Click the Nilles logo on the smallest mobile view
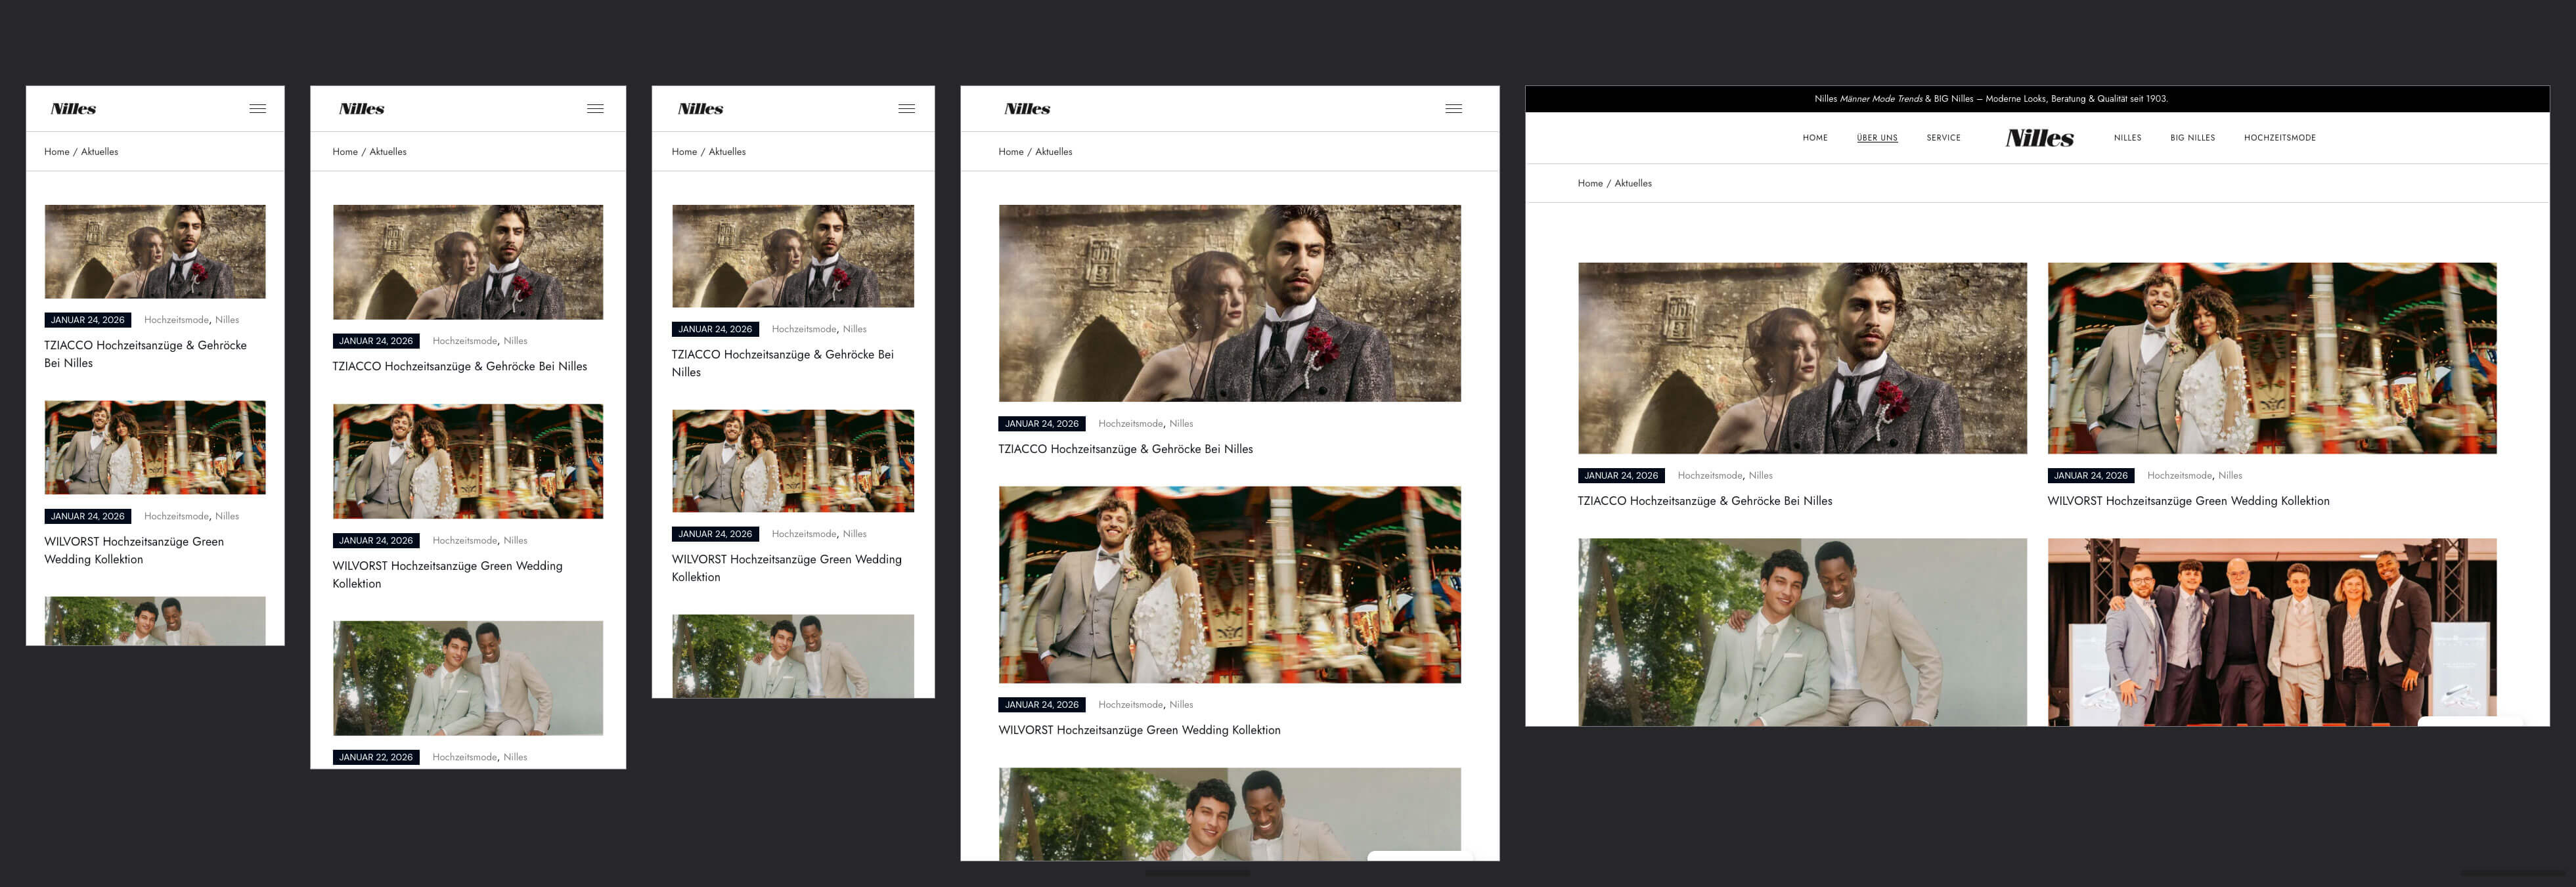The image size is (2576, 887). (x=74, y=108)
